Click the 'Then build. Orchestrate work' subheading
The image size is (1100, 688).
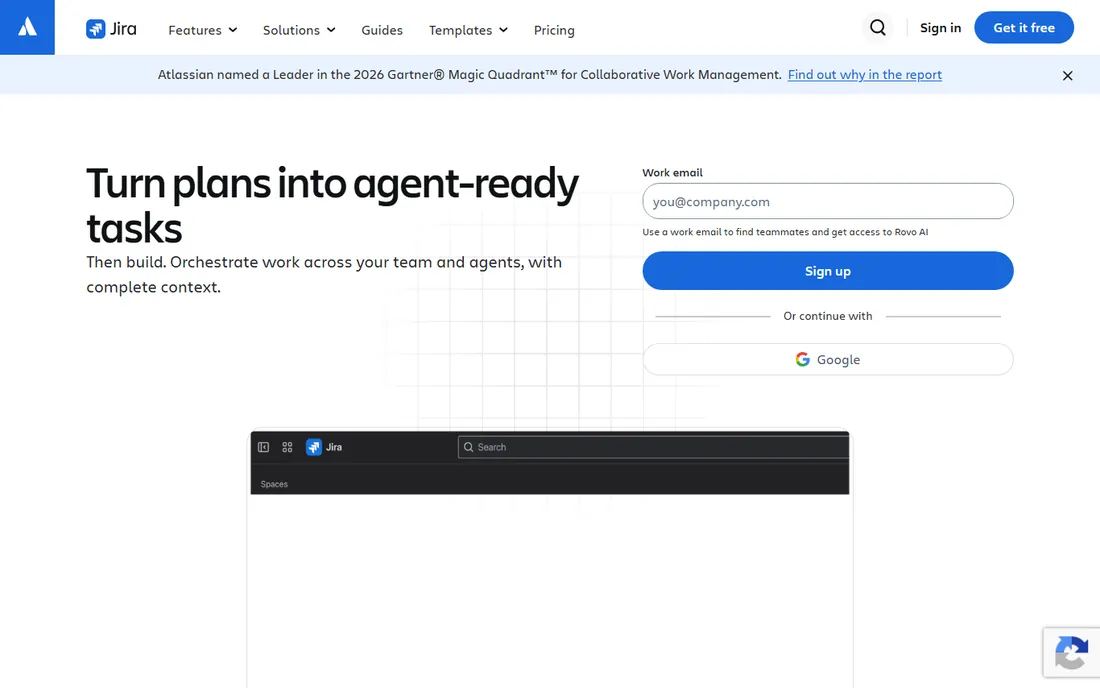324,274
